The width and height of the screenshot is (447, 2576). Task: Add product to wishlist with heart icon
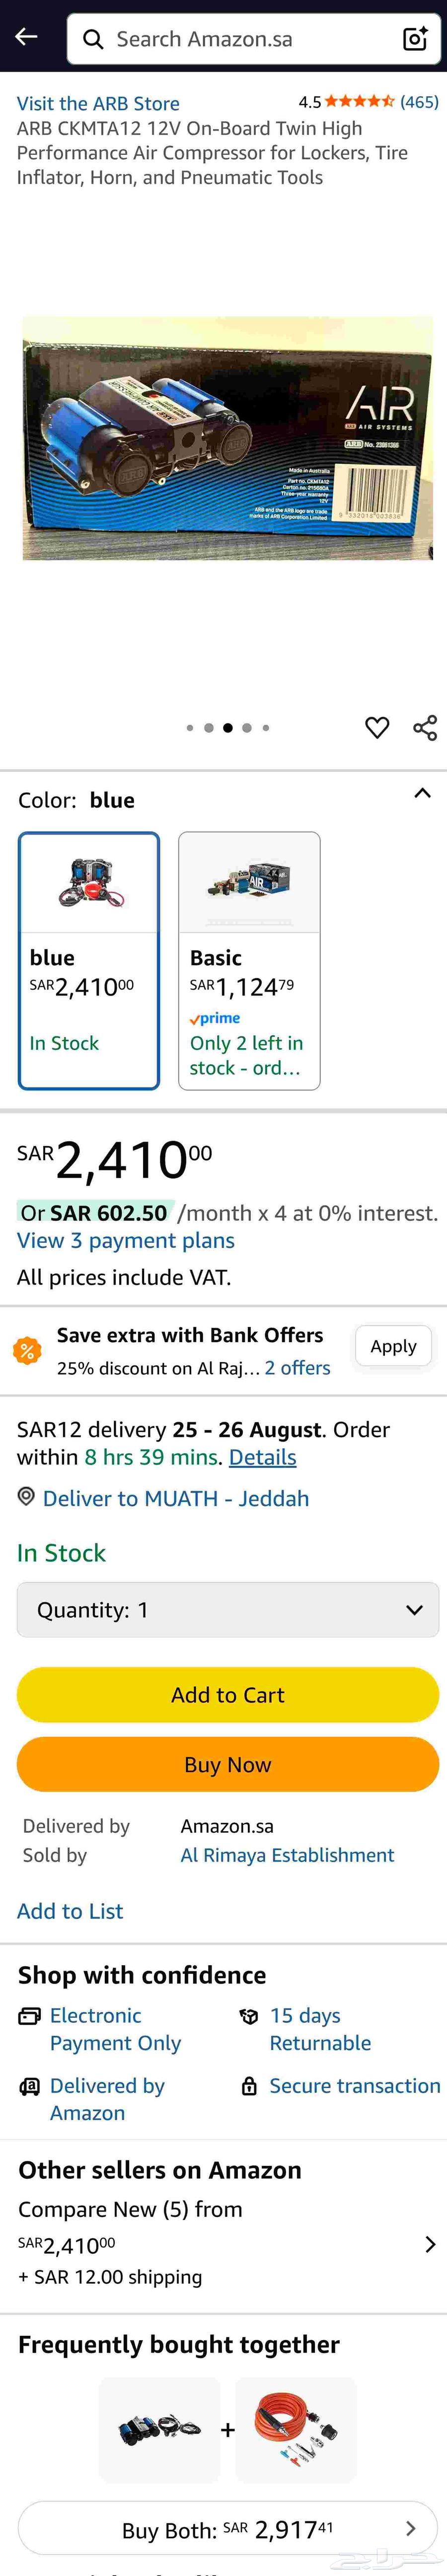[x=377, y=727]
